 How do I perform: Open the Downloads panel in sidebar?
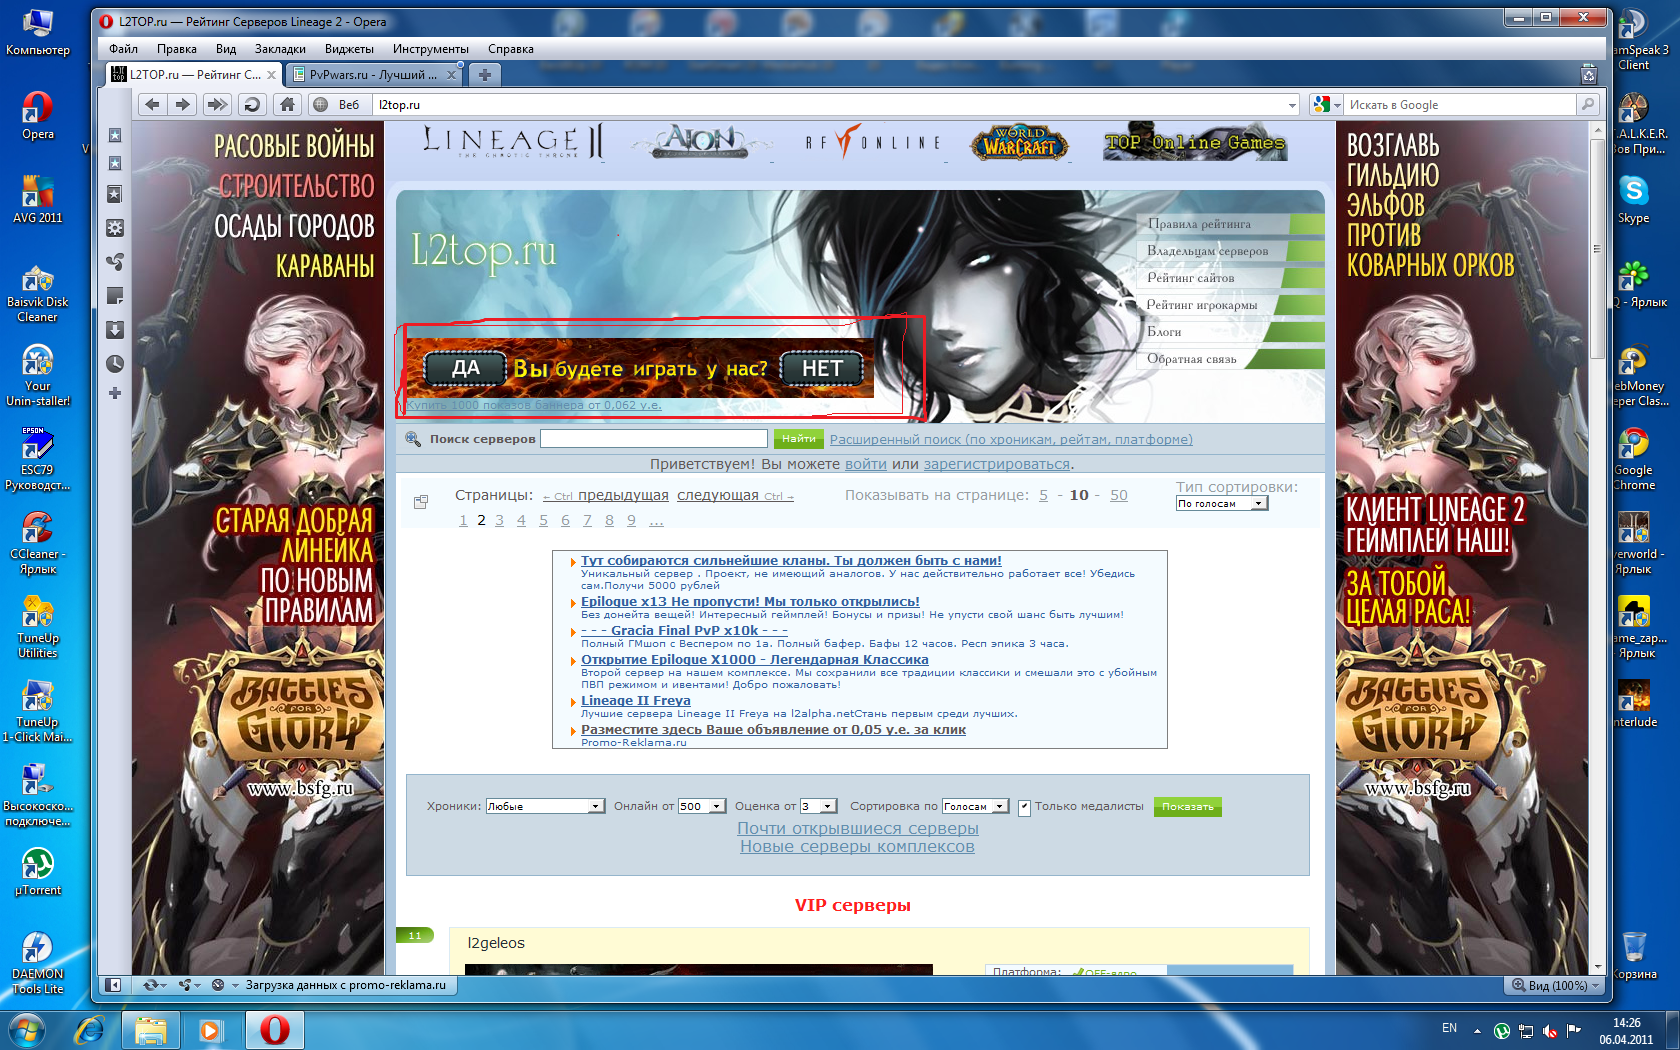(x=115, y=330)
